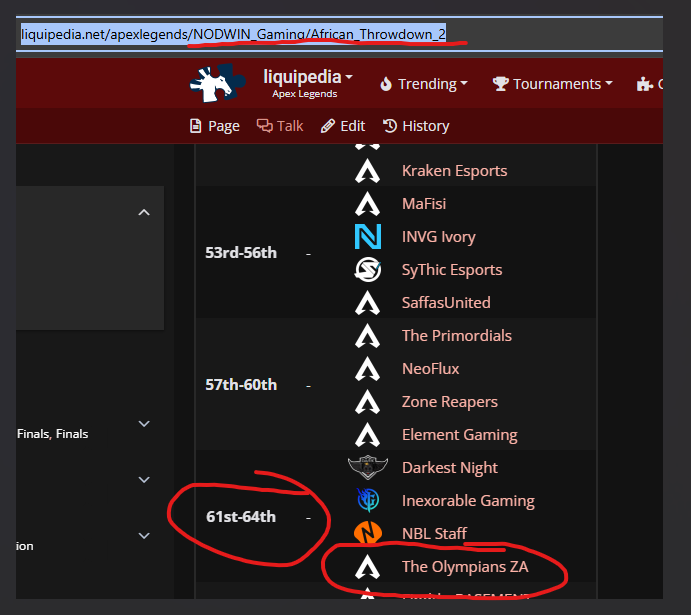691x615 pixels.
Task: Select the History tab
Action: [416, 126]
